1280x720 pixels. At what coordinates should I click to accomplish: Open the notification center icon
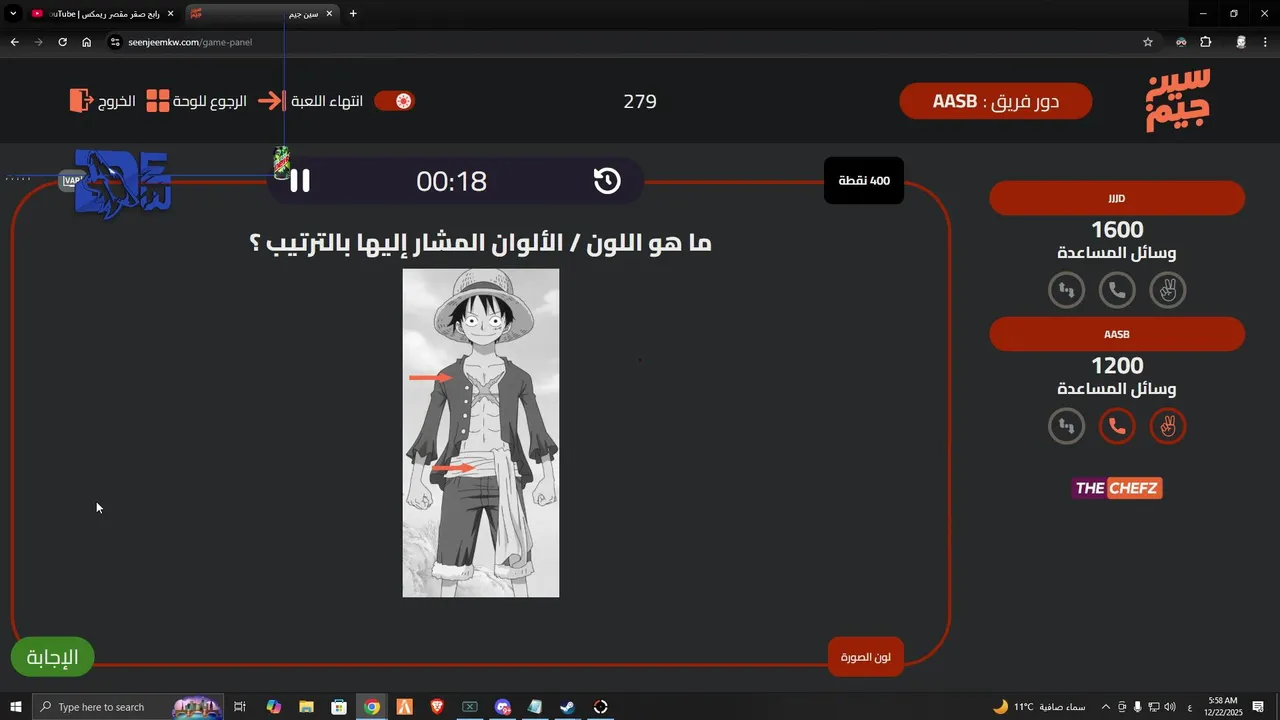point(1258,707)
